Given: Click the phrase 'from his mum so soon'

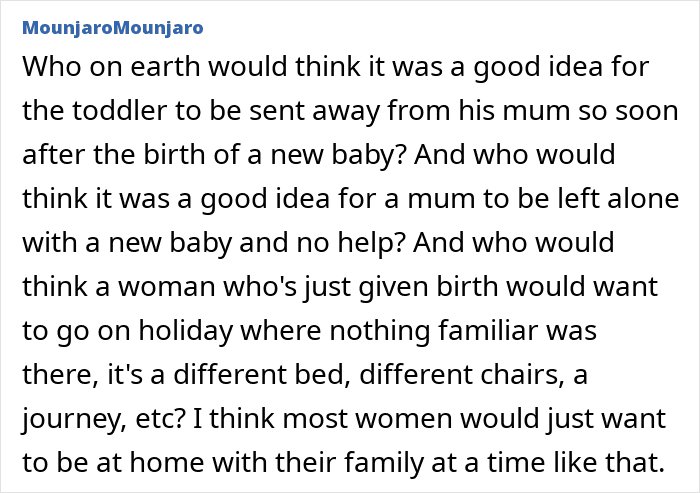Looking at the screenshot, I should [x=533, y=110].
